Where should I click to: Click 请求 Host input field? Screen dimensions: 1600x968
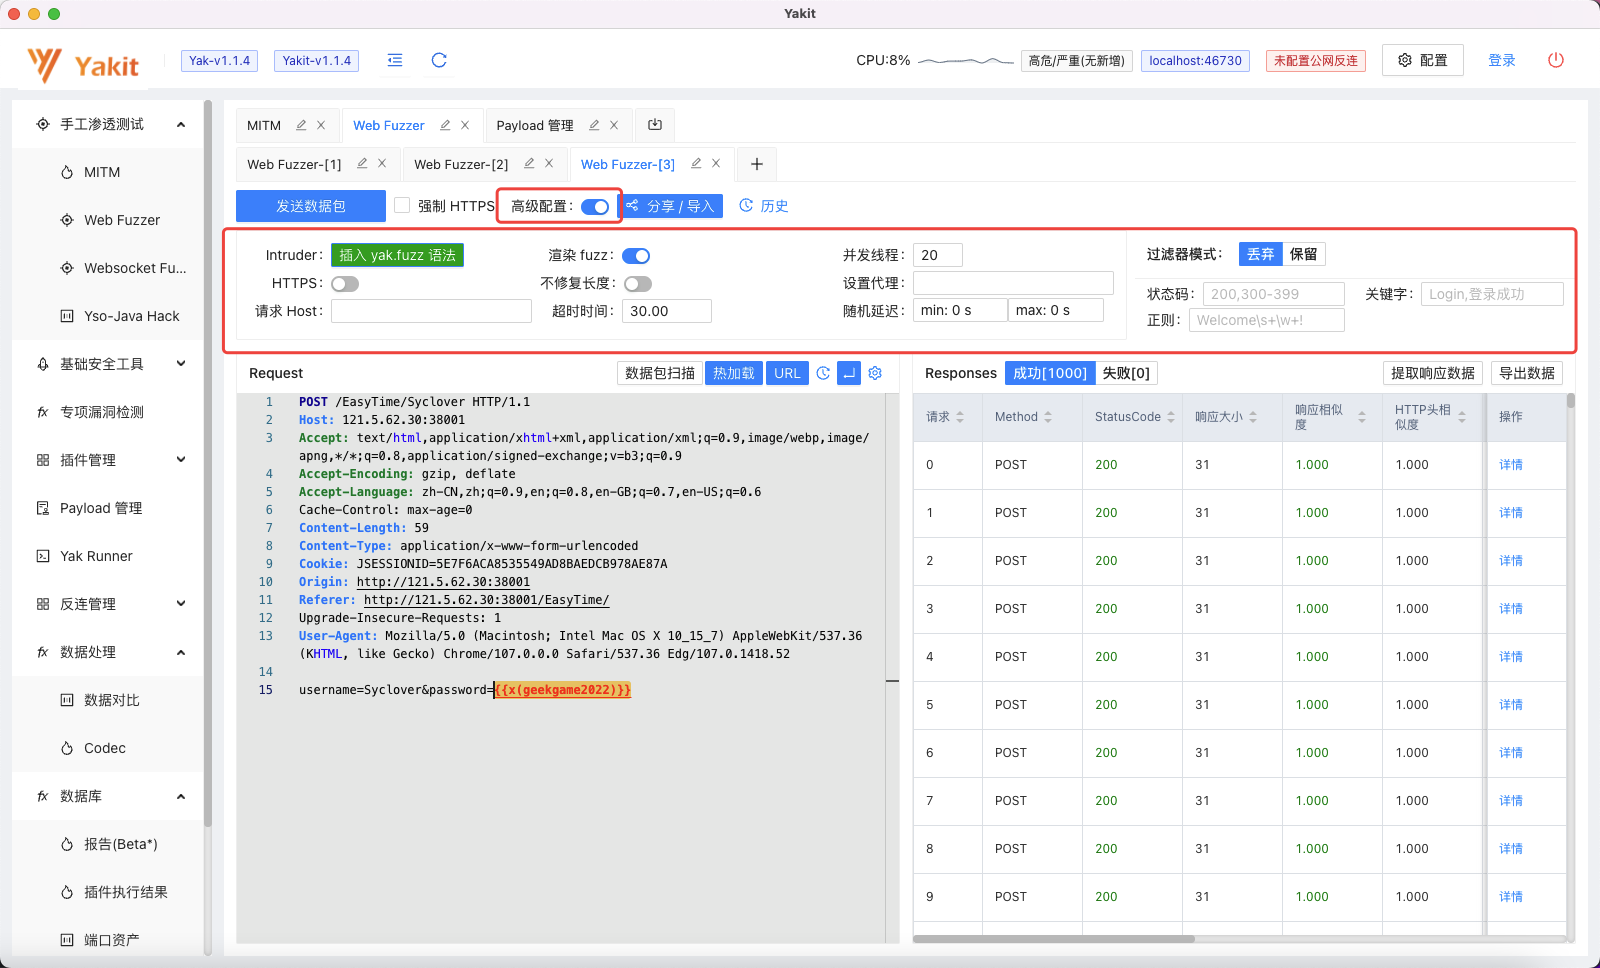click(431, 311)
